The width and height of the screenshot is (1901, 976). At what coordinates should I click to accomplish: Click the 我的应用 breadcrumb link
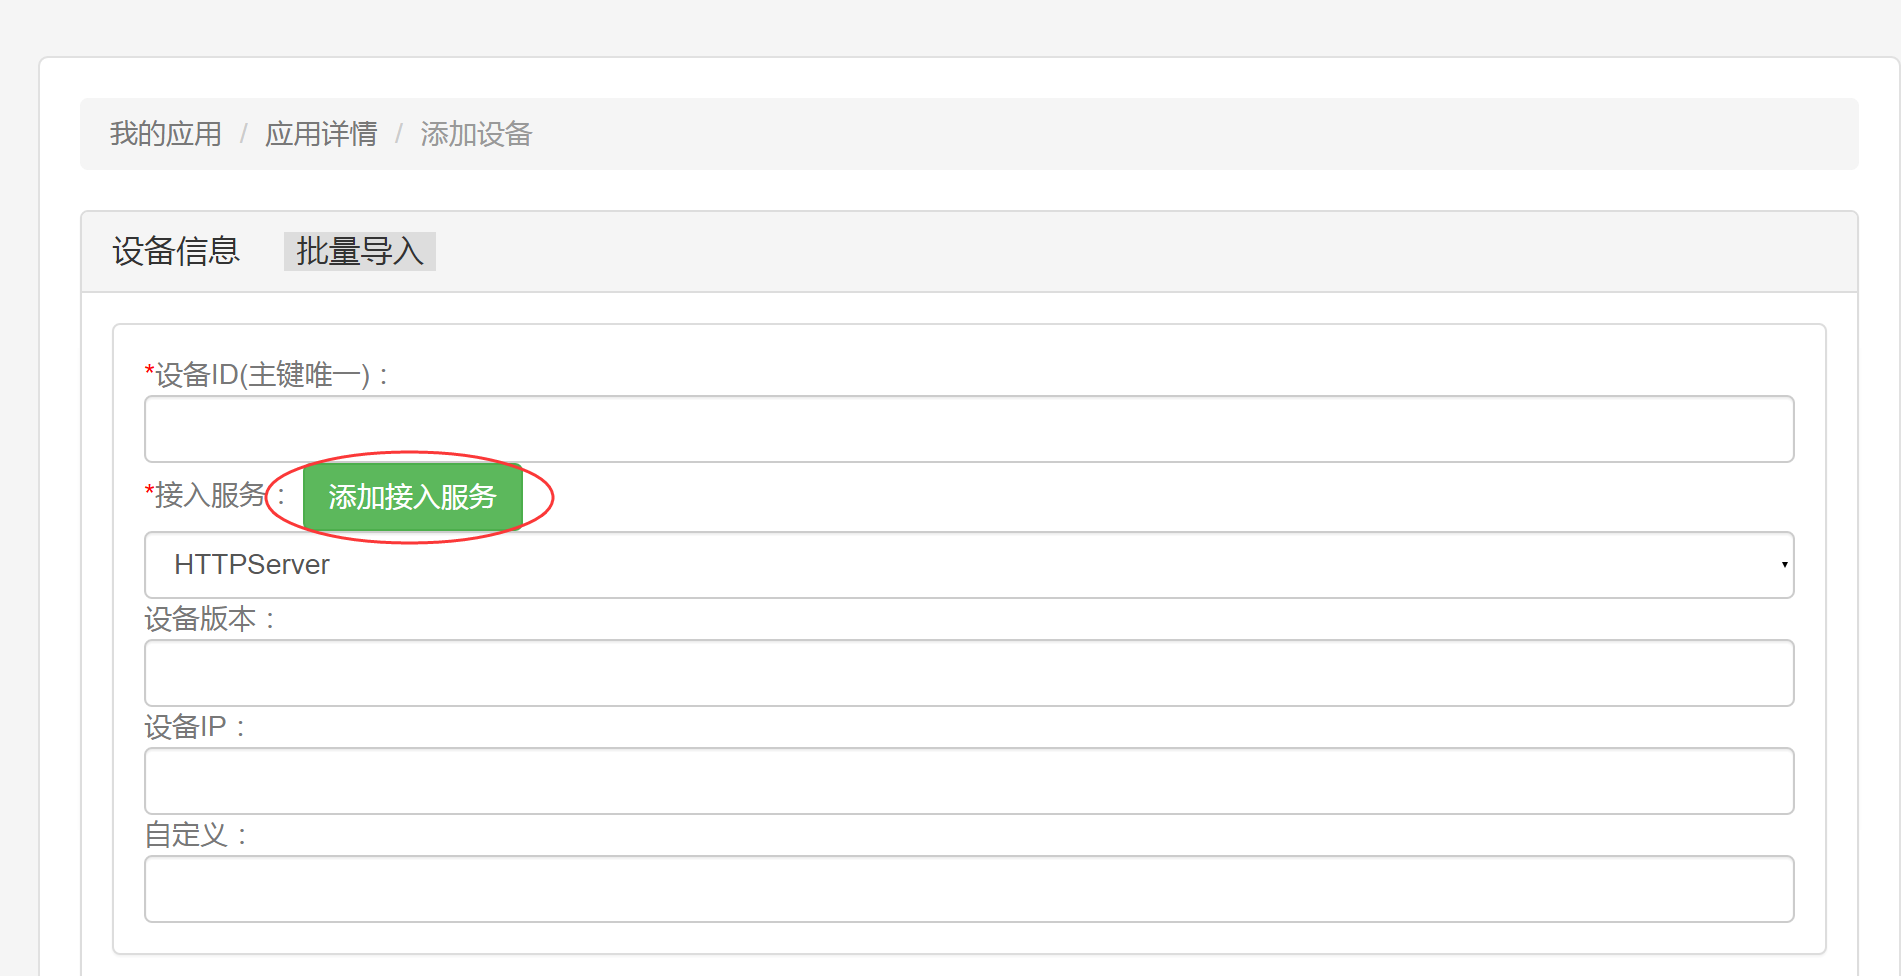[166, 134]
